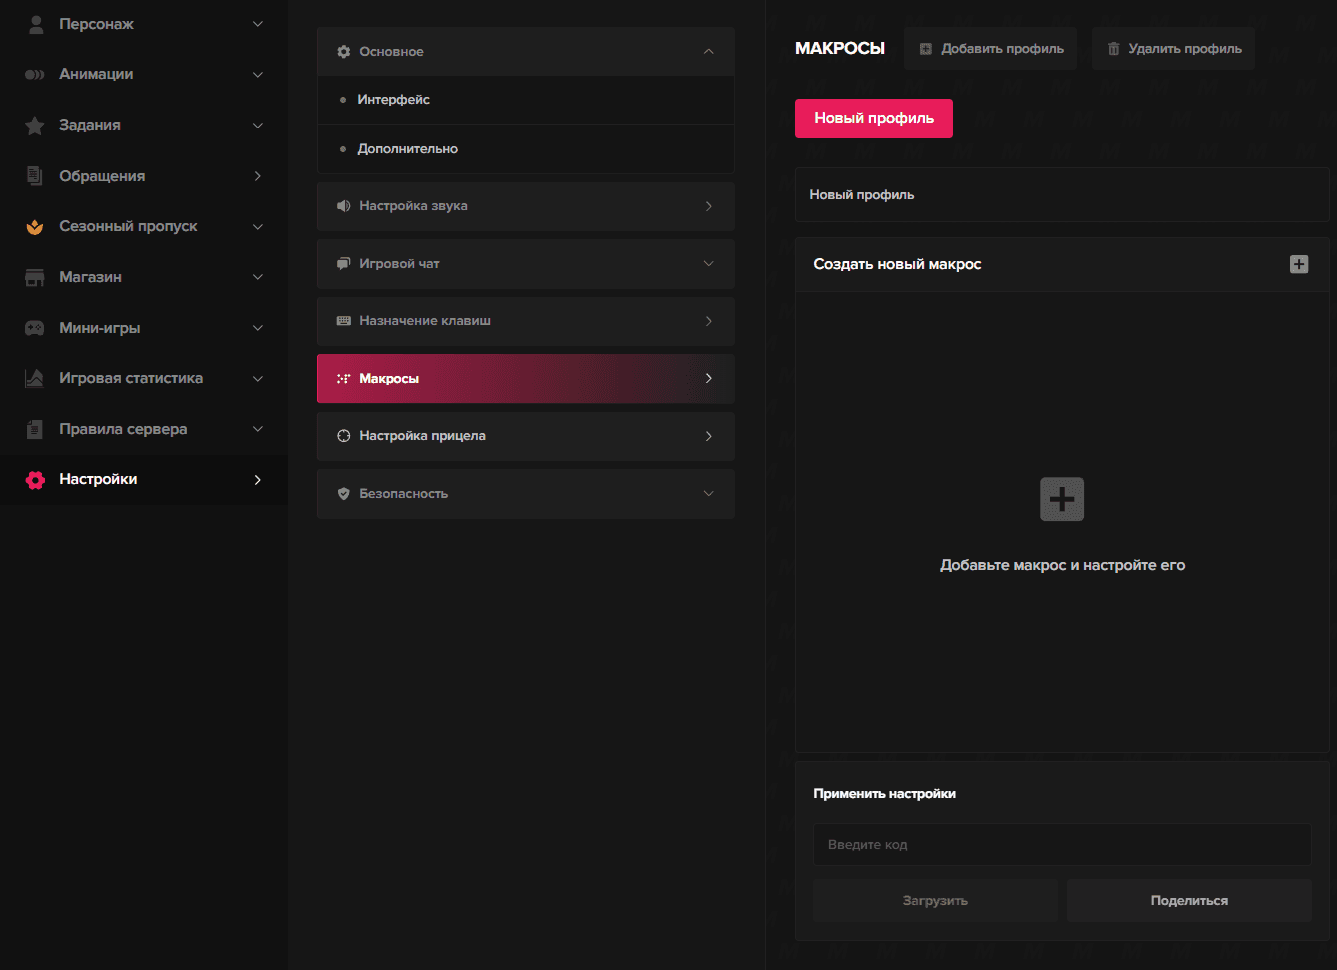This screenshot has width=1337, height=970.
Task: Click the person icon next to Персонаж
Action: click(x=36, y=24)
